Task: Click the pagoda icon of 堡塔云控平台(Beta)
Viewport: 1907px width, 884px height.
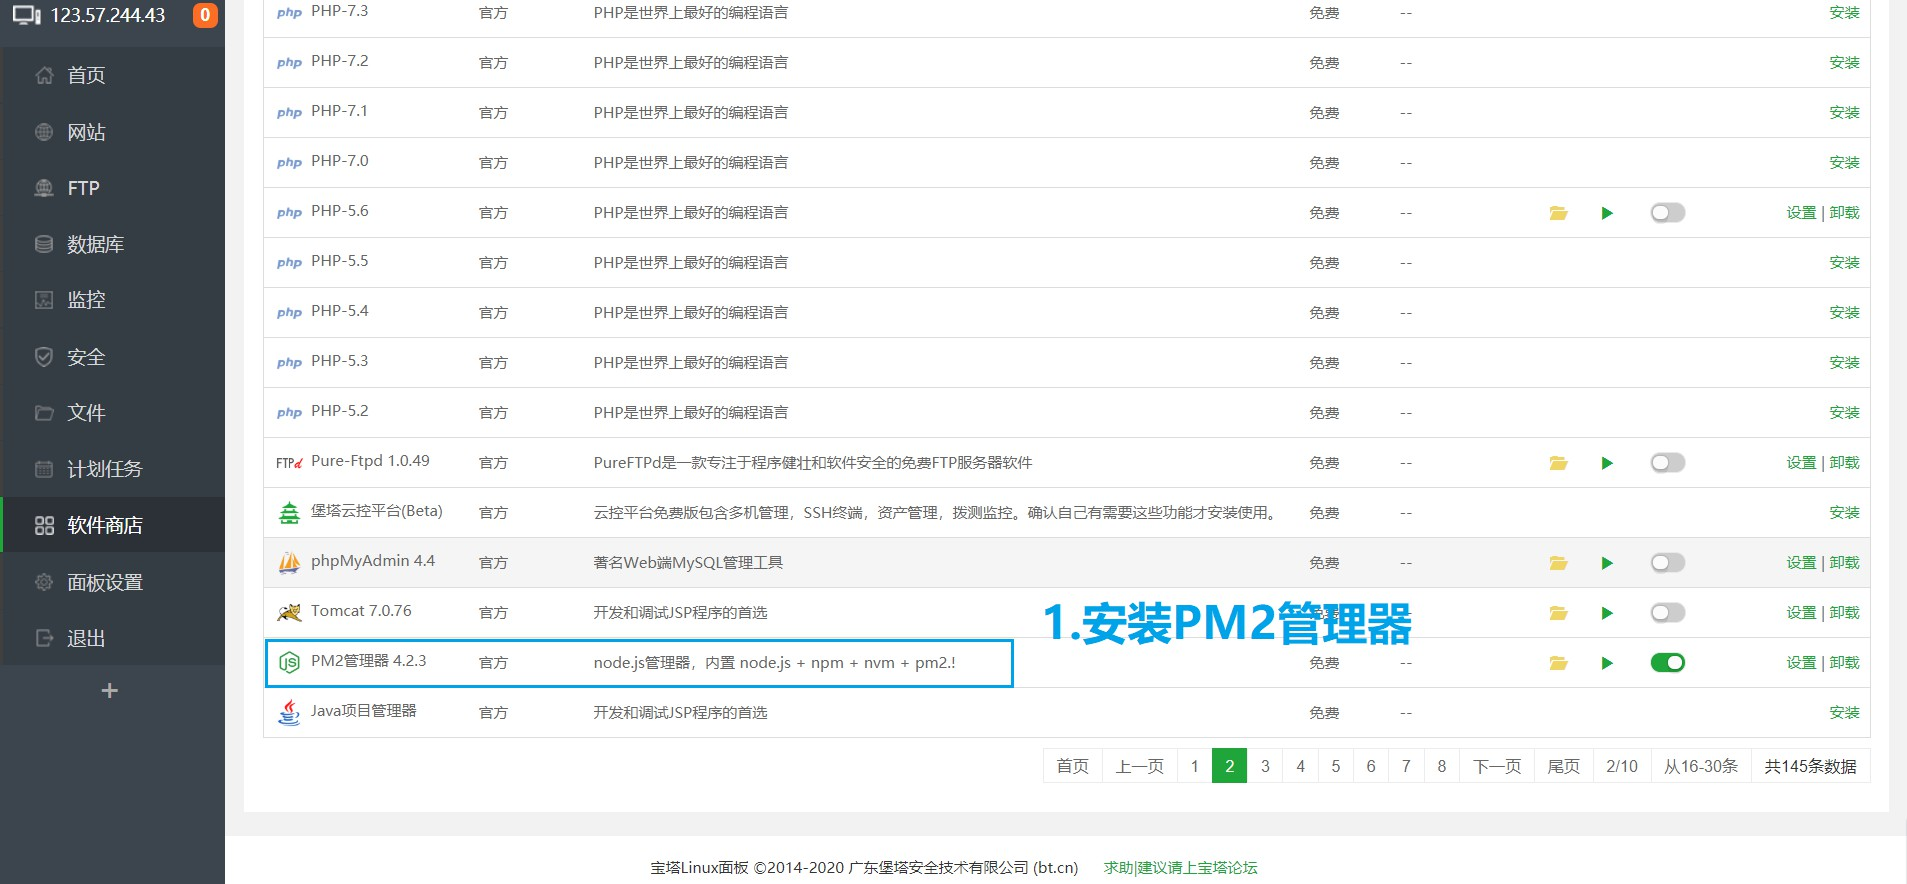Action: 289,513
